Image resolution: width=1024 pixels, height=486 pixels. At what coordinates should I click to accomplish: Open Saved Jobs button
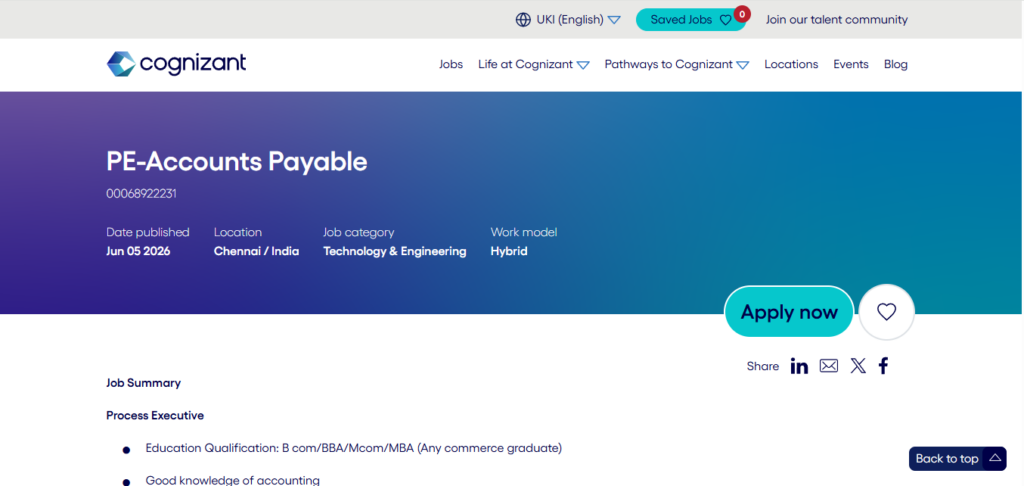pos(691,20)
